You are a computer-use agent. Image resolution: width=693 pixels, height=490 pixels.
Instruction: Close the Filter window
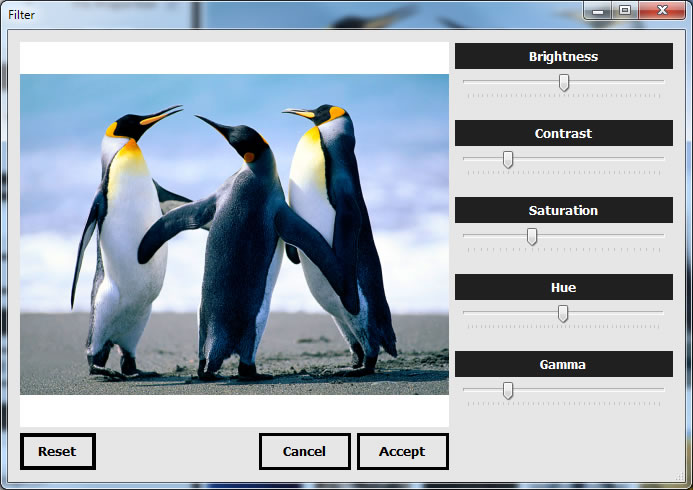(662, 11)
